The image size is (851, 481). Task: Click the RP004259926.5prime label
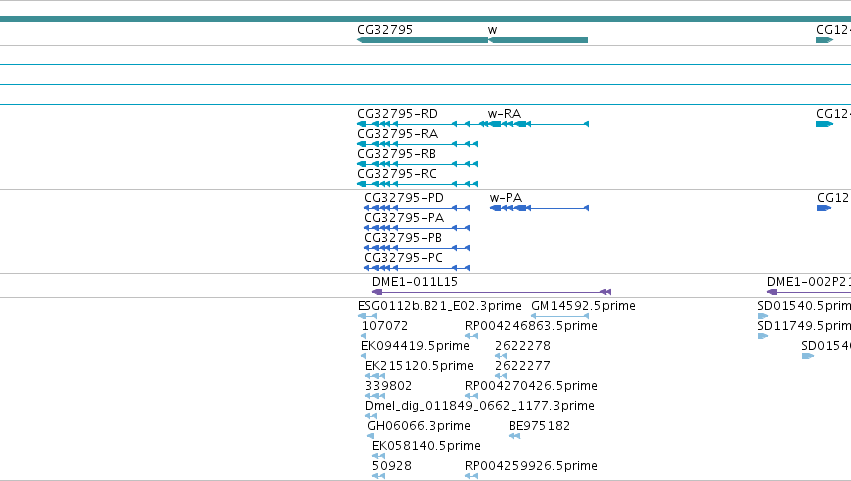(531, 466)
